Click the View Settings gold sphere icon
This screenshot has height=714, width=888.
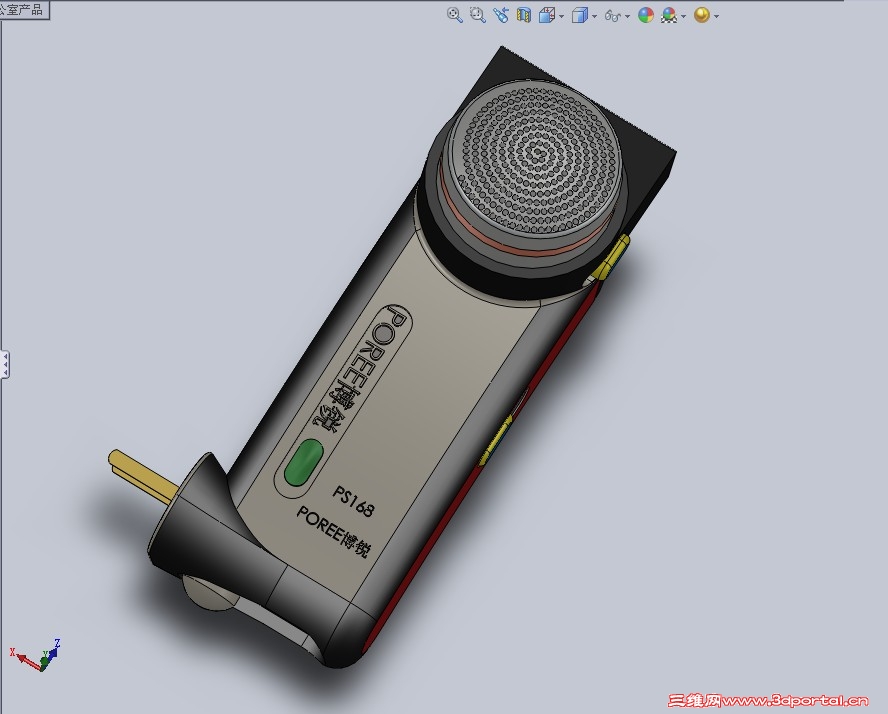[x=702, y=15]
